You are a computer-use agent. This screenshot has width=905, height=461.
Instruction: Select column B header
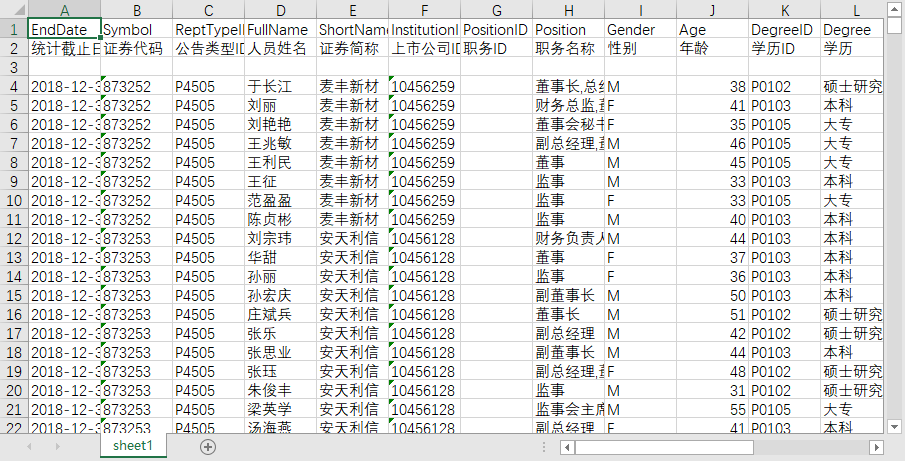click(136, 10)
